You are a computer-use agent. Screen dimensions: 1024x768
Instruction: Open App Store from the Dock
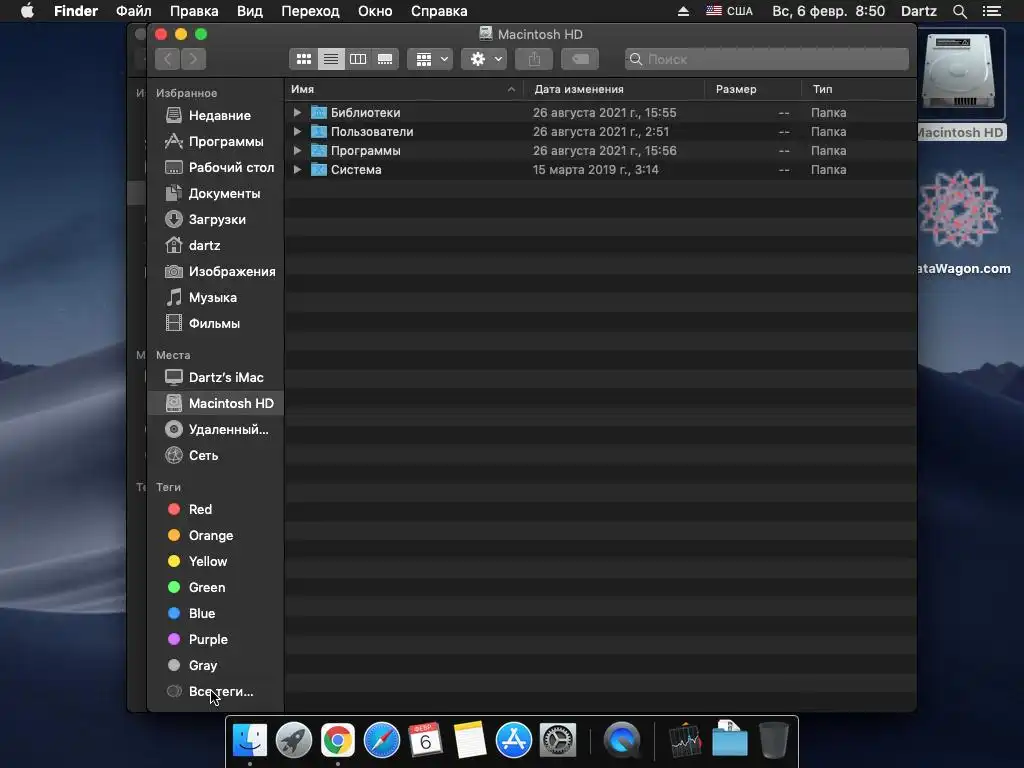click(514, 741)
